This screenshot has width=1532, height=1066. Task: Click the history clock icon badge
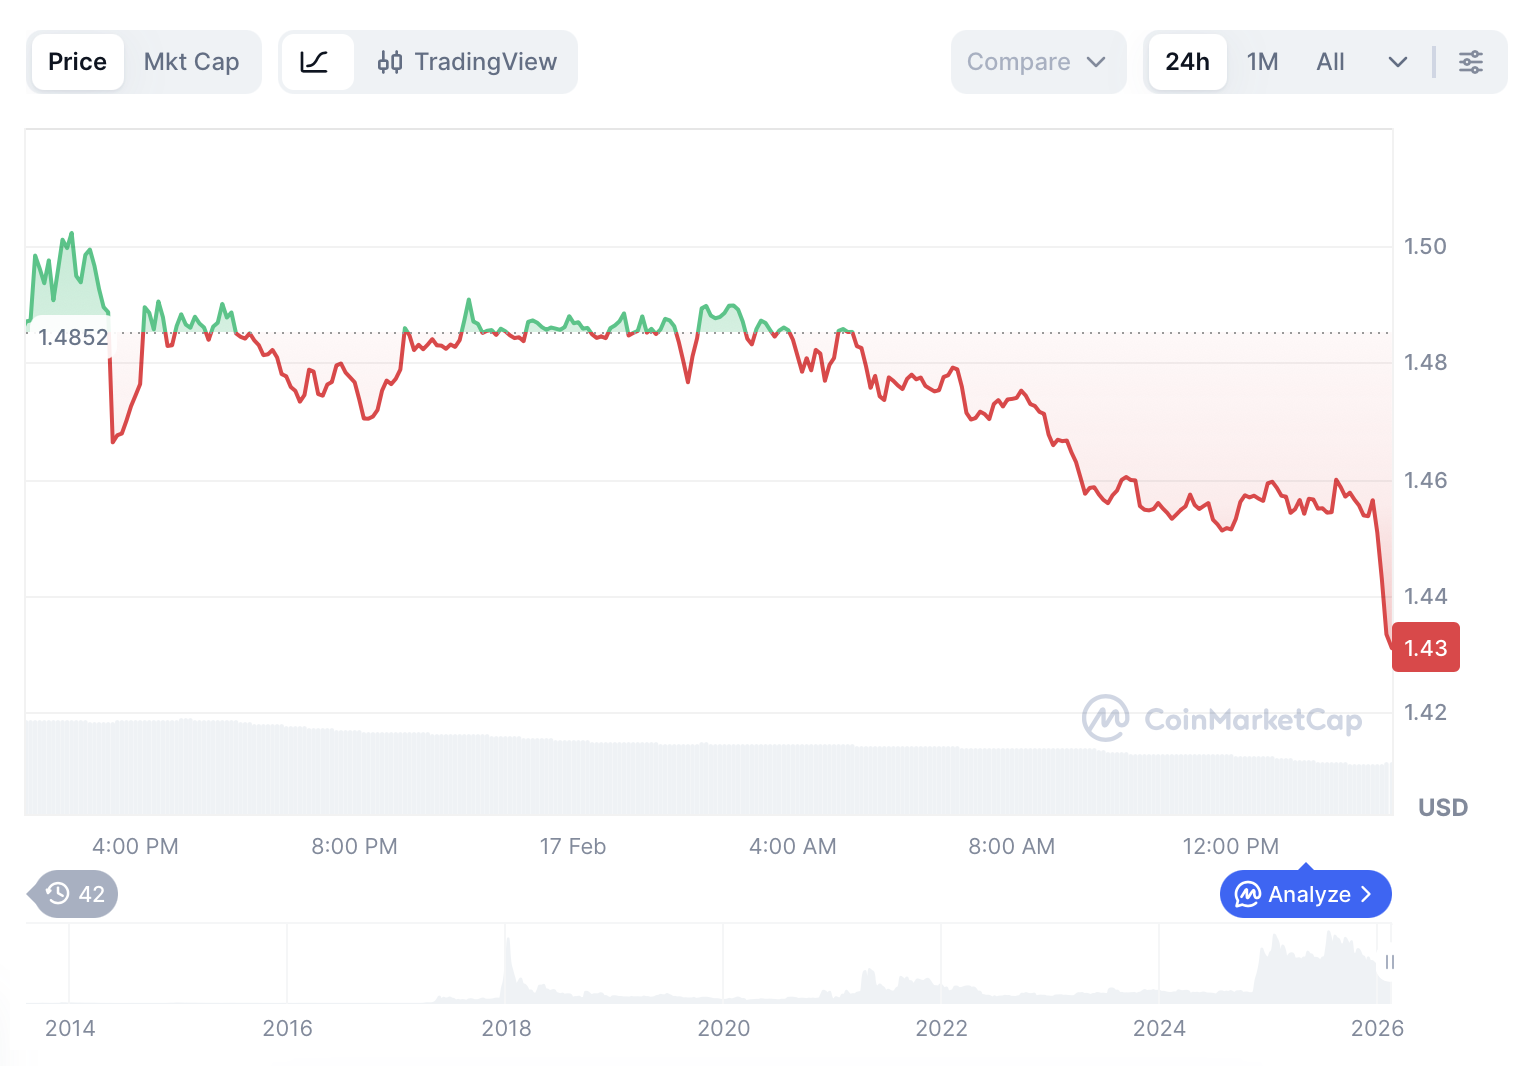coord(58,894)
